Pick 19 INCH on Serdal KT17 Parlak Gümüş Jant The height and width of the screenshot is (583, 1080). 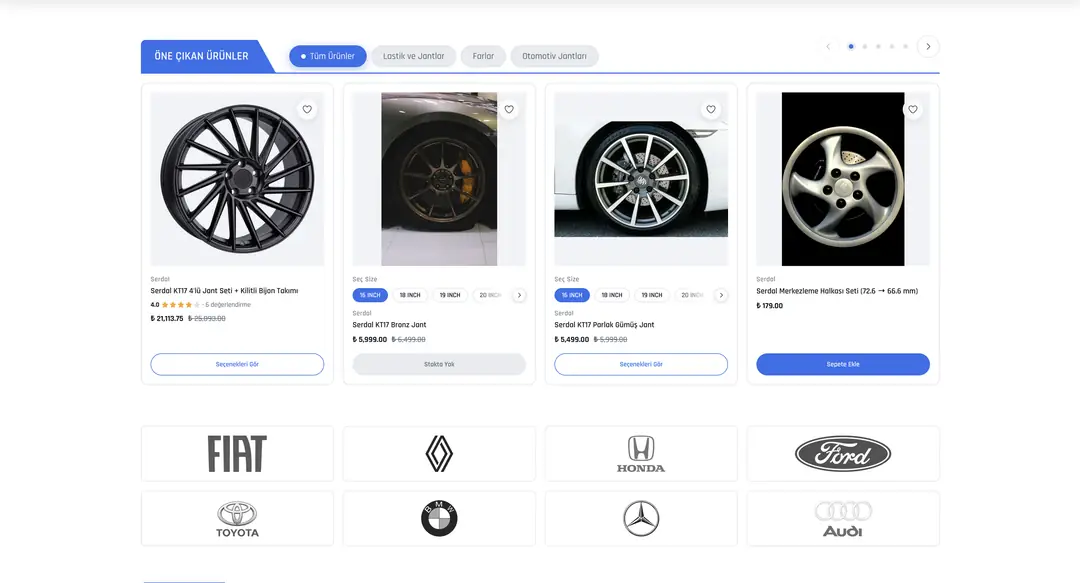pos(652,295)
